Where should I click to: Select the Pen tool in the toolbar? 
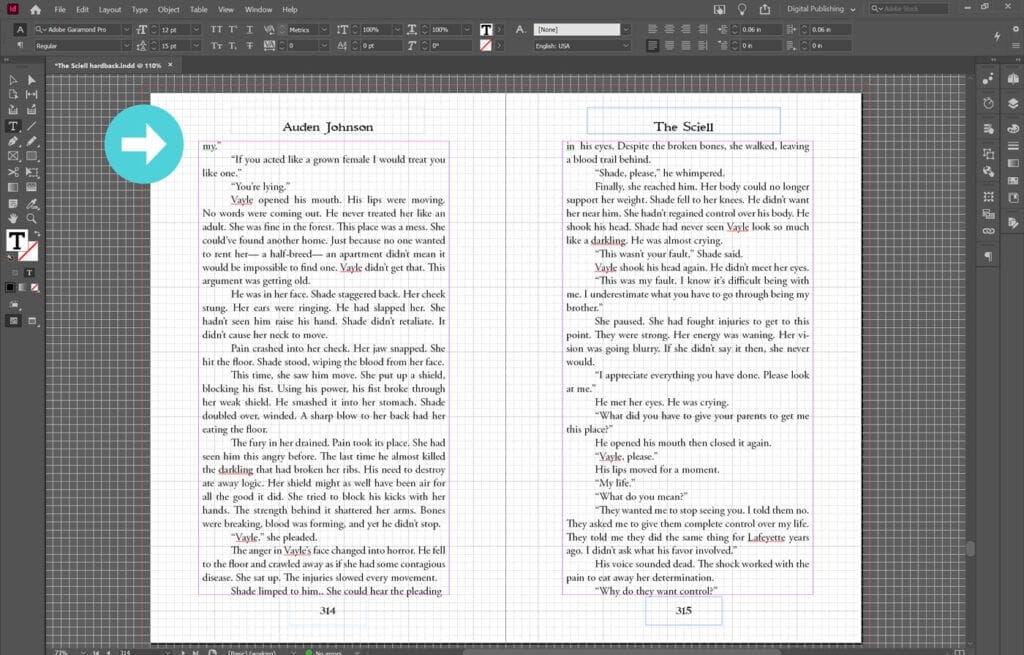click(x=13, y=142)
